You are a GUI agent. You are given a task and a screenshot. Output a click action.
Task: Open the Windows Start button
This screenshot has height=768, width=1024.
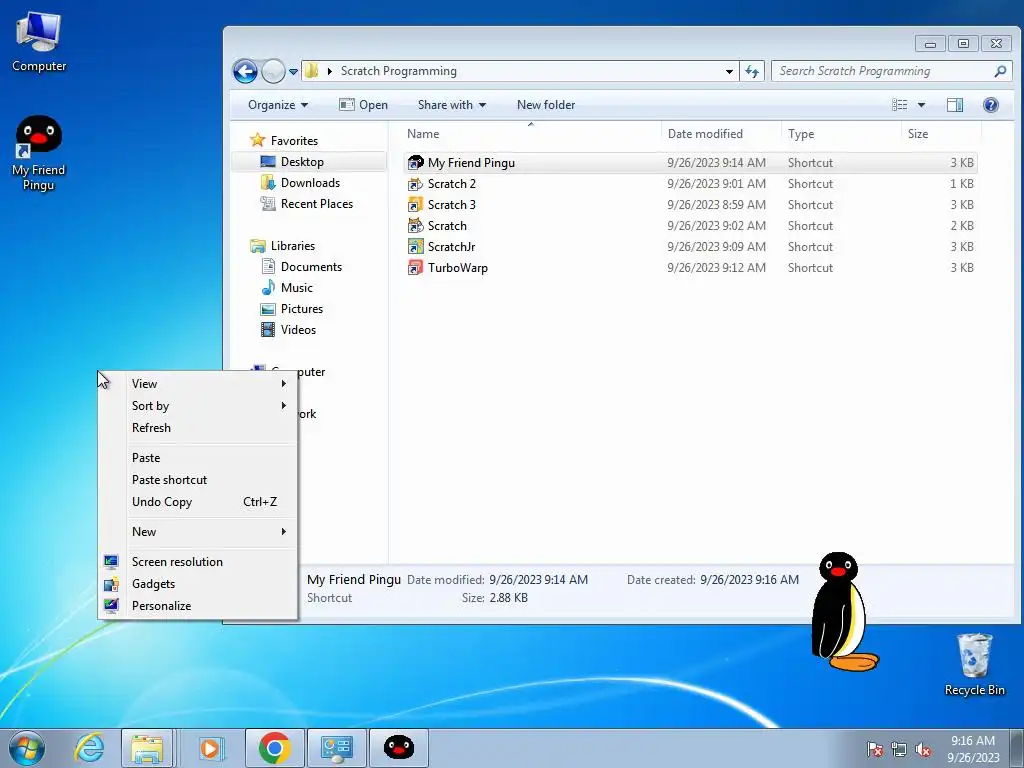(x=27, y=748)
